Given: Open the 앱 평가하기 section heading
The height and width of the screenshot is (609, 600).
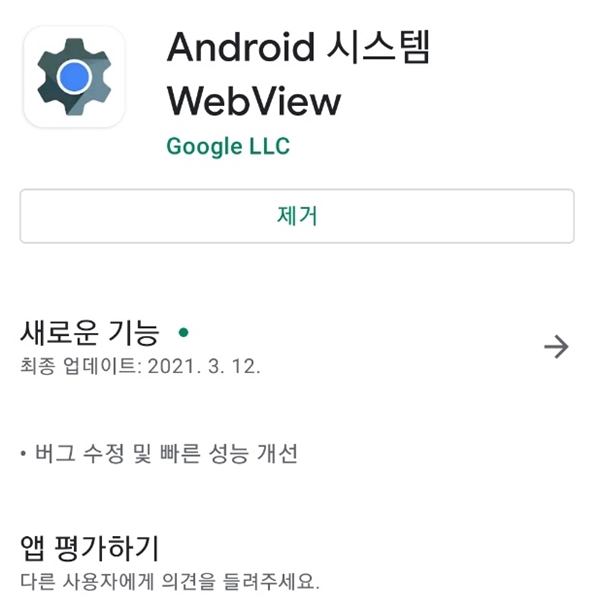Looking at the screenshot, I should [90, 548].
